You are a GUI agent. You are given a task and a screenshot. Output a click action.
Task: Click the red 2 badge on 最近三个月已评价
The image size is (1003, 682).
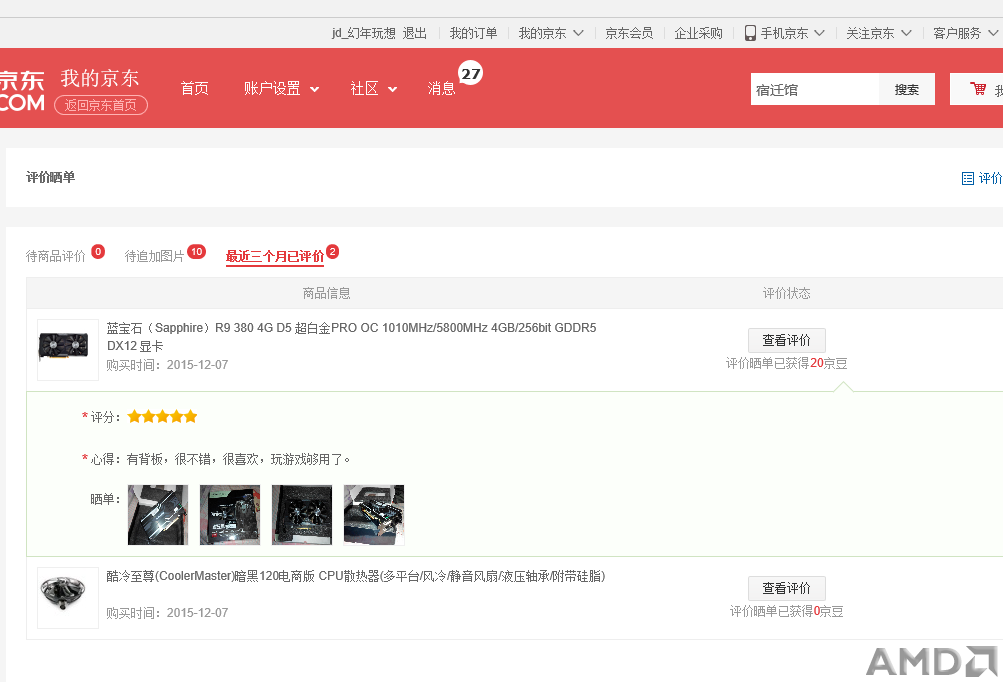coord(333,251)
